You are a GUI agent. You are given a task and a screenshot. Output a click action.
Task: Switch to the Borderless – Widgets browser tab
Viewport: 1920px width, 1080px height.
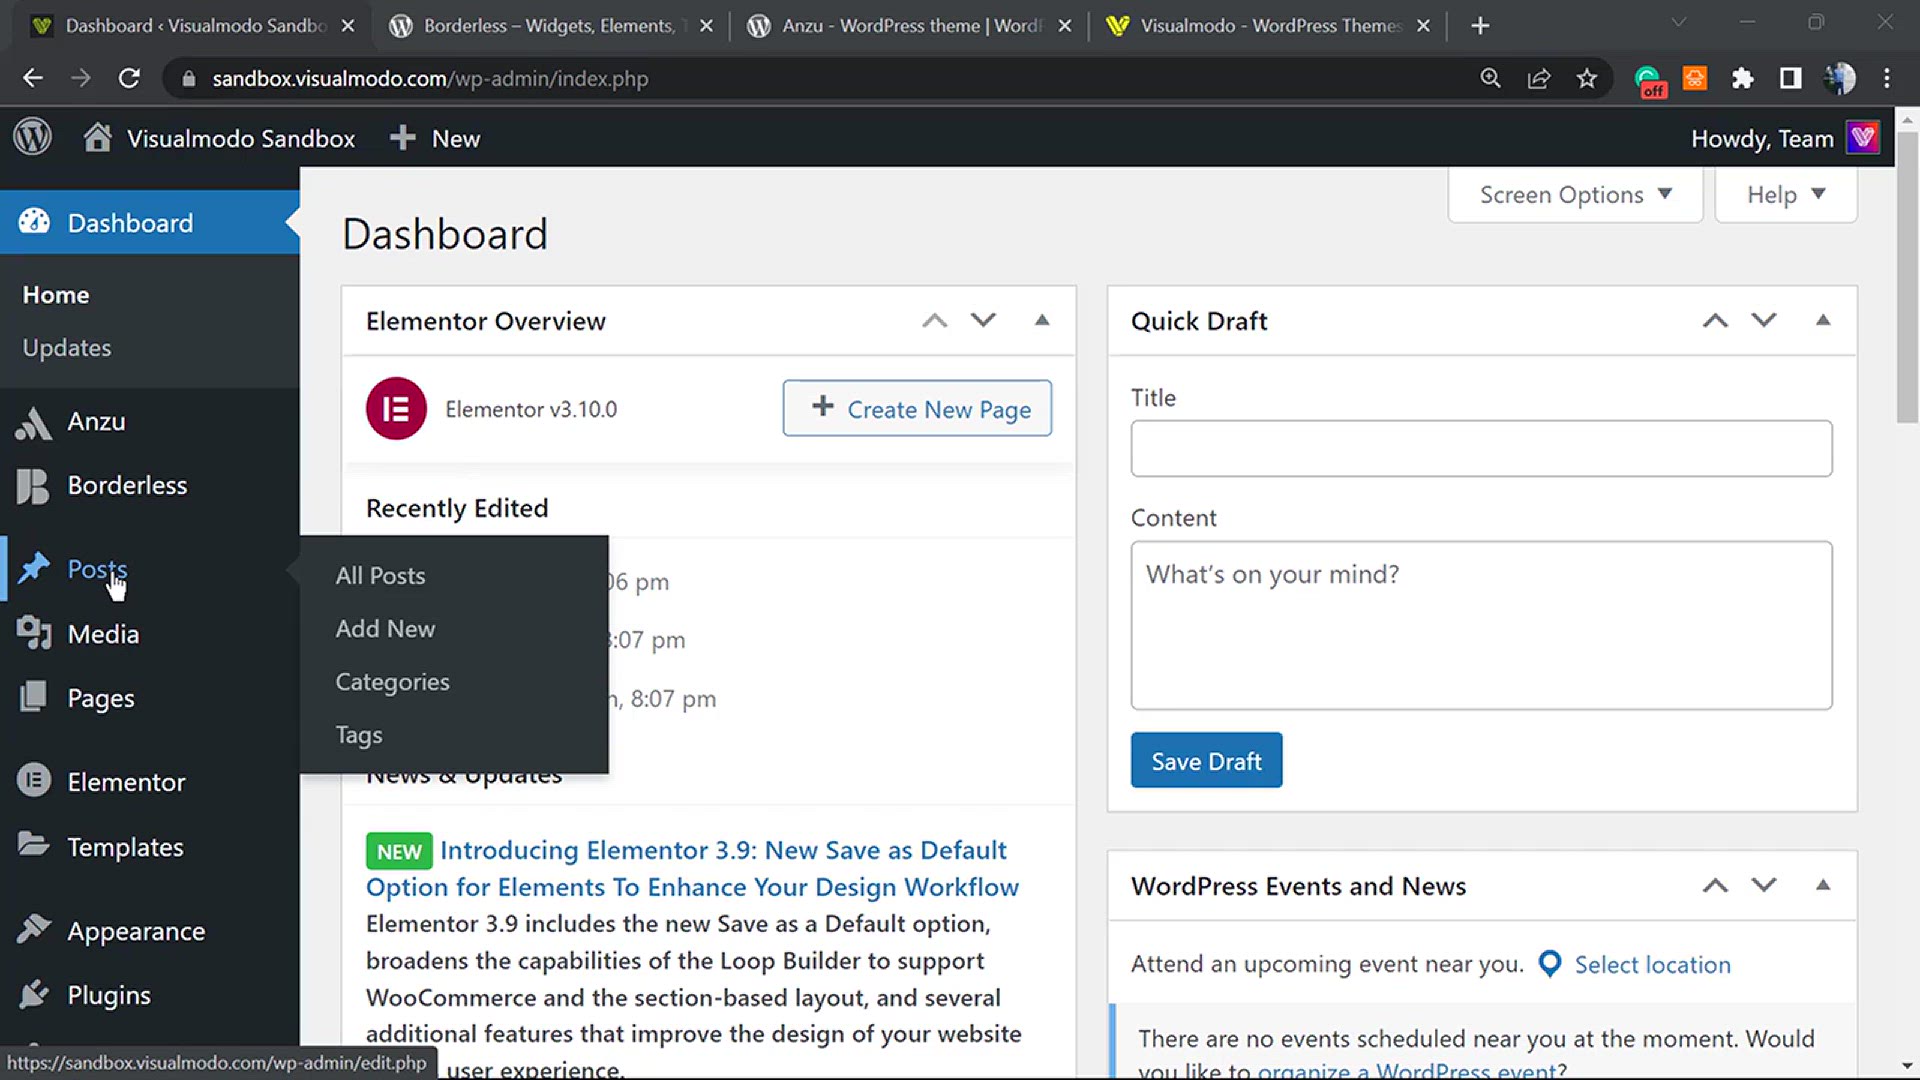pos(548,26)
